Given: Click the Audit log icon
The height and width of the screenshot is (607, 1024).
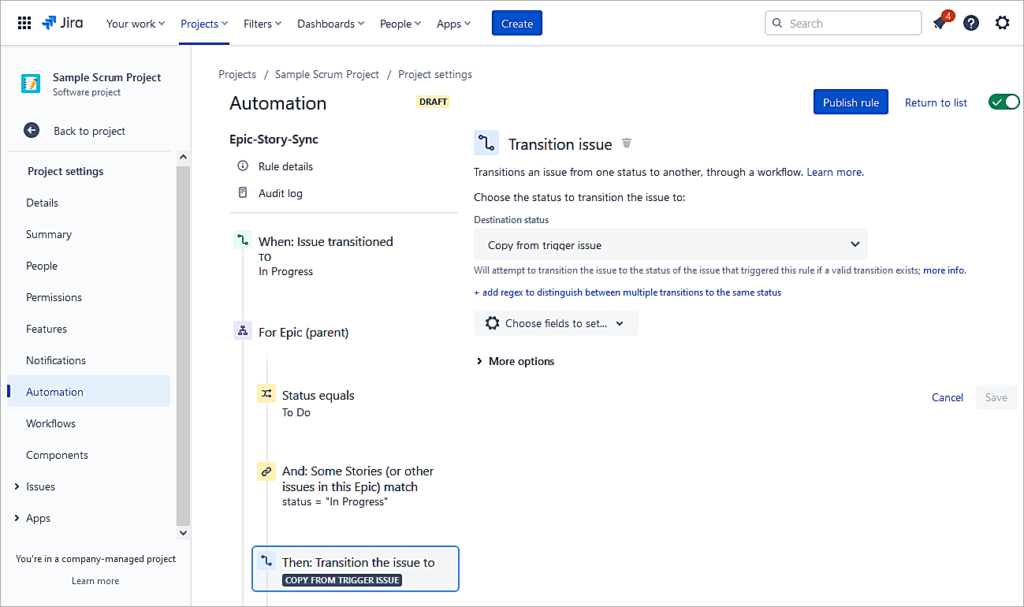Looking at the screenshot, I should tap(242, 193).
